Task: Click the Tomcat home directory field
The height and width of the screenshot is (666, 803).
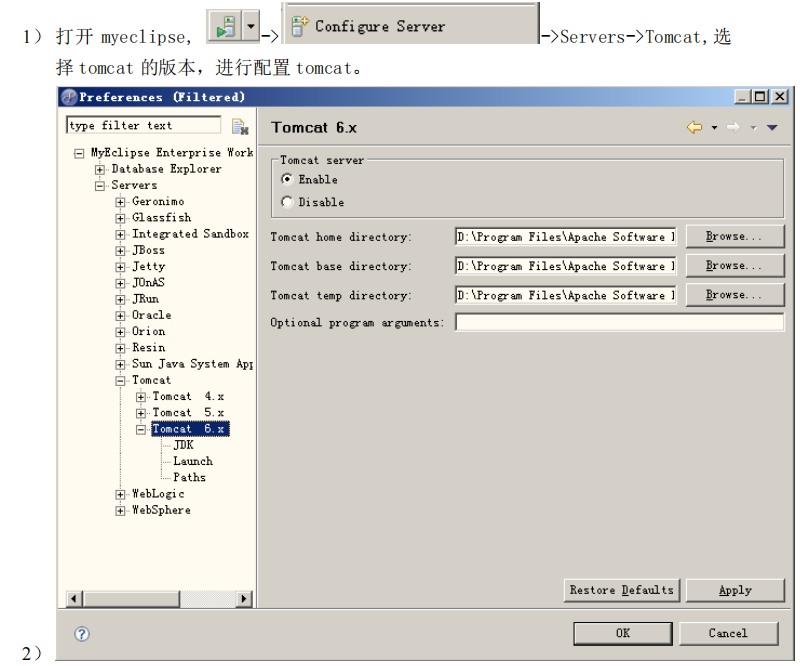Action: [565, 237]
